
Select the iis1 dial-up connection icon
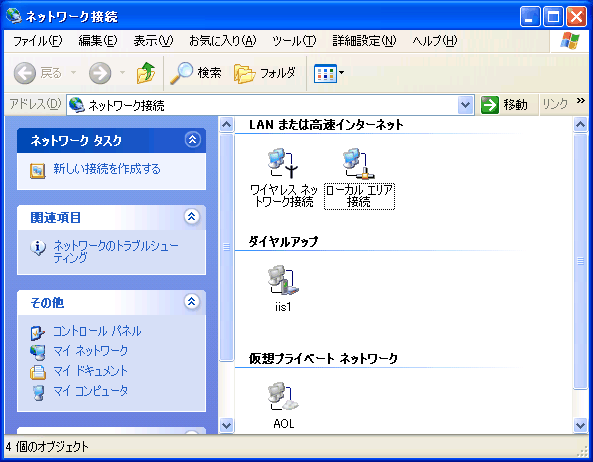[x=283, y=280]
